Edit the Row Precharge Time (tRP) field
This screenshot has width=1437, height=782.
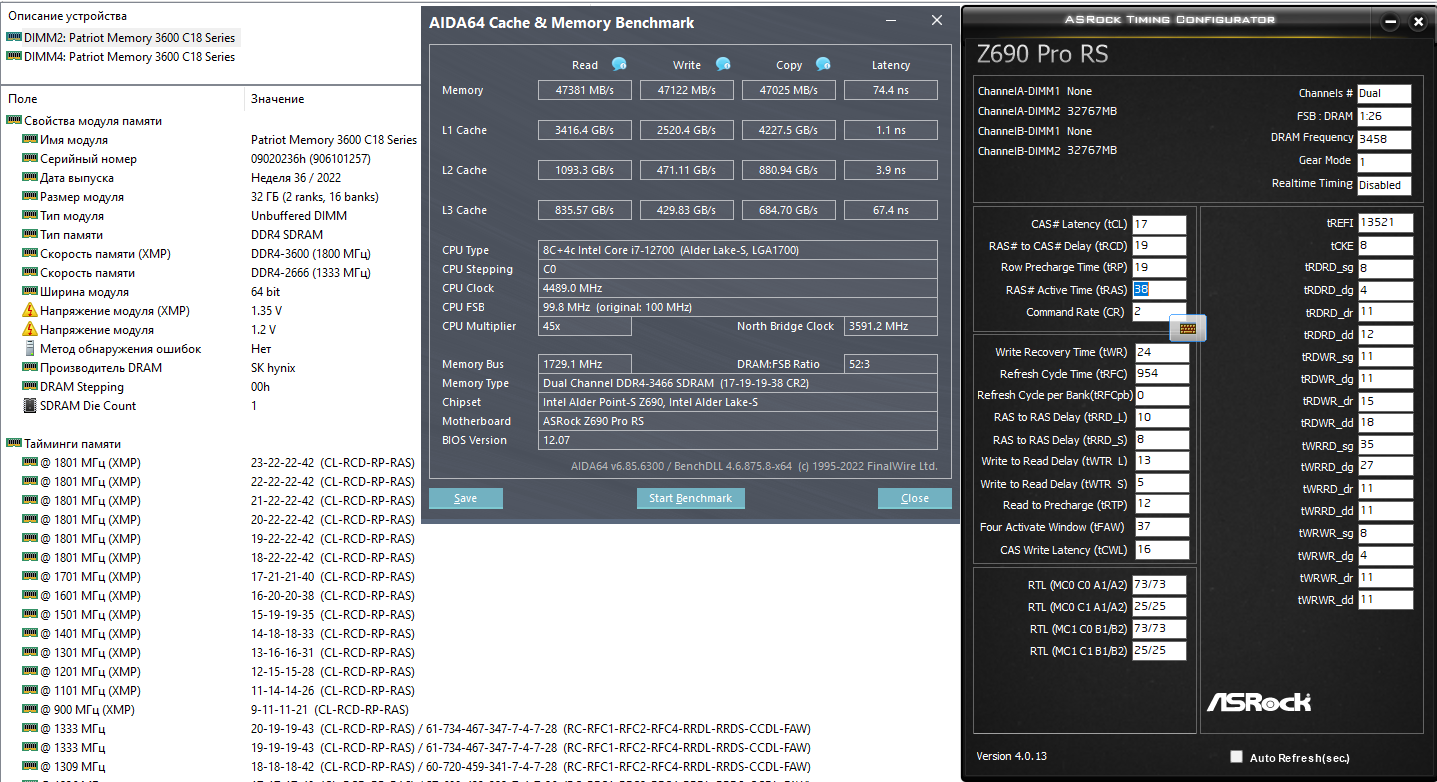[x=1159, y=268]
